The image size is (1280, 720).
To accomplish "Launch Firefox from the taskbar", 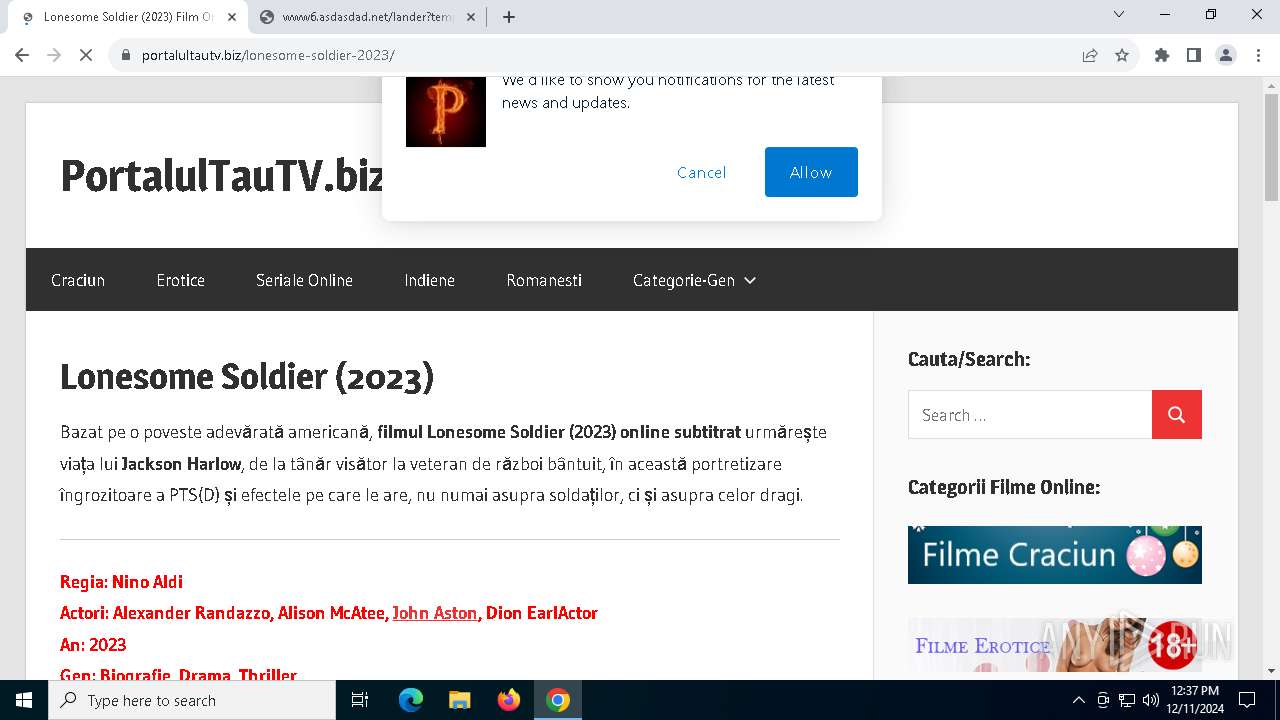I will (509, 700).
